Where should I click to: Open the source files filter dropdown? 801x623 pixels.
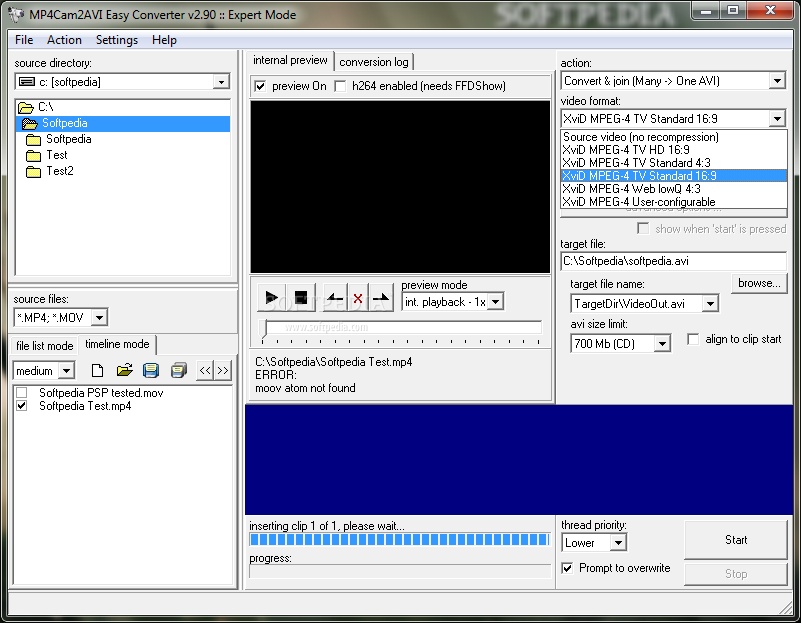[100, 318]
